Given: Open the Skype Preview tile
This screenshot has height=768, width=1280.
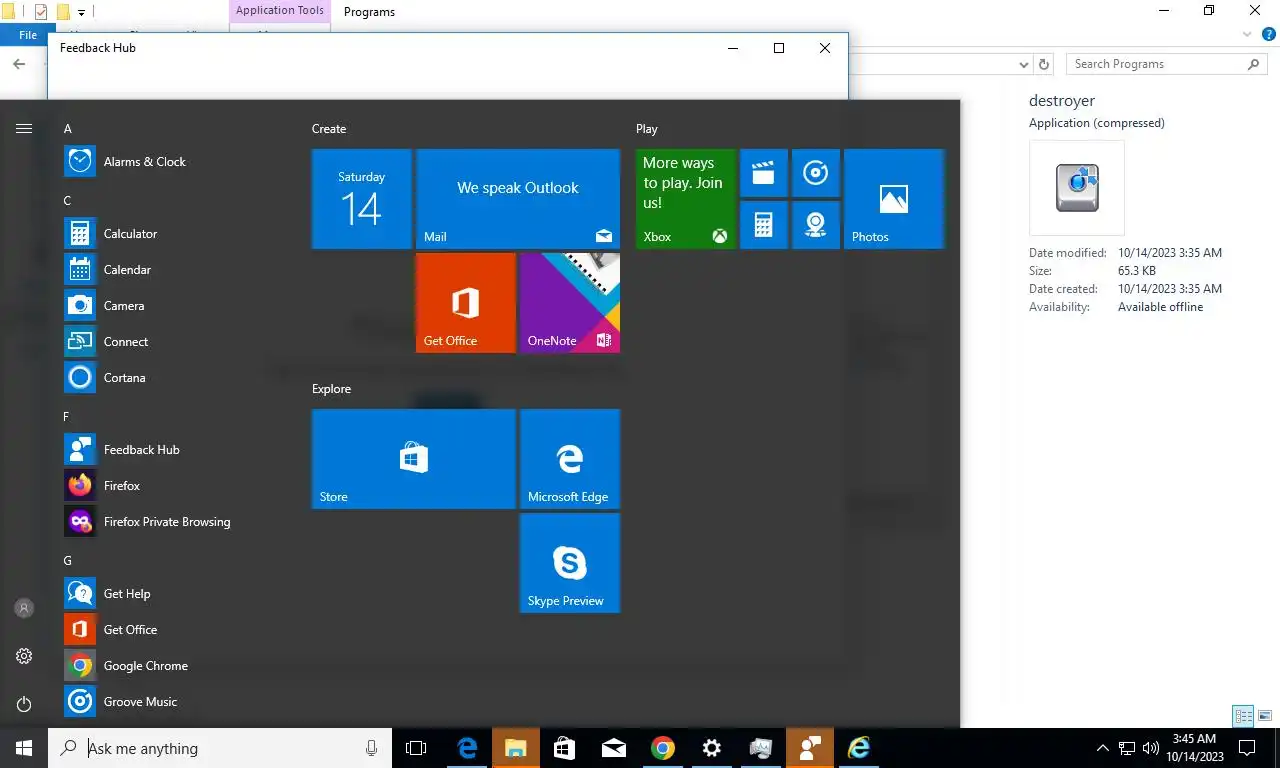Looking at the screenshot, I should click(x=570, y=563).
